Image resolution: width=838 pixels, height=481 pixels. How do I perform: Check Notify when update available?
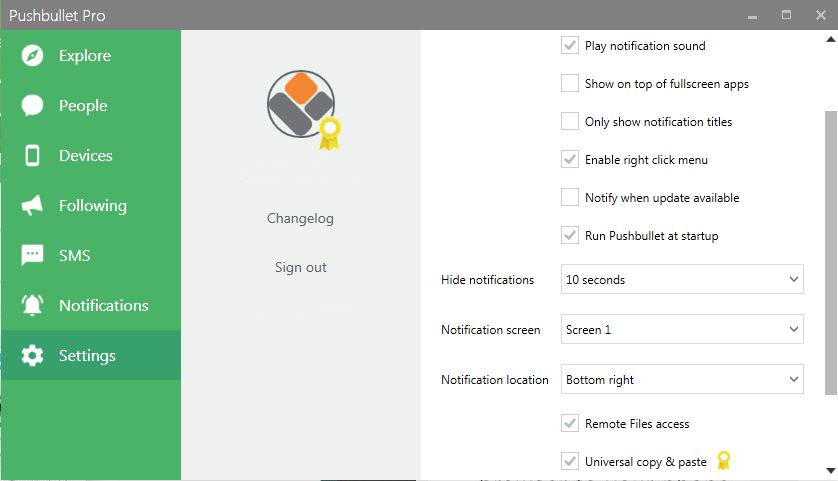click(x=570, y=197)
